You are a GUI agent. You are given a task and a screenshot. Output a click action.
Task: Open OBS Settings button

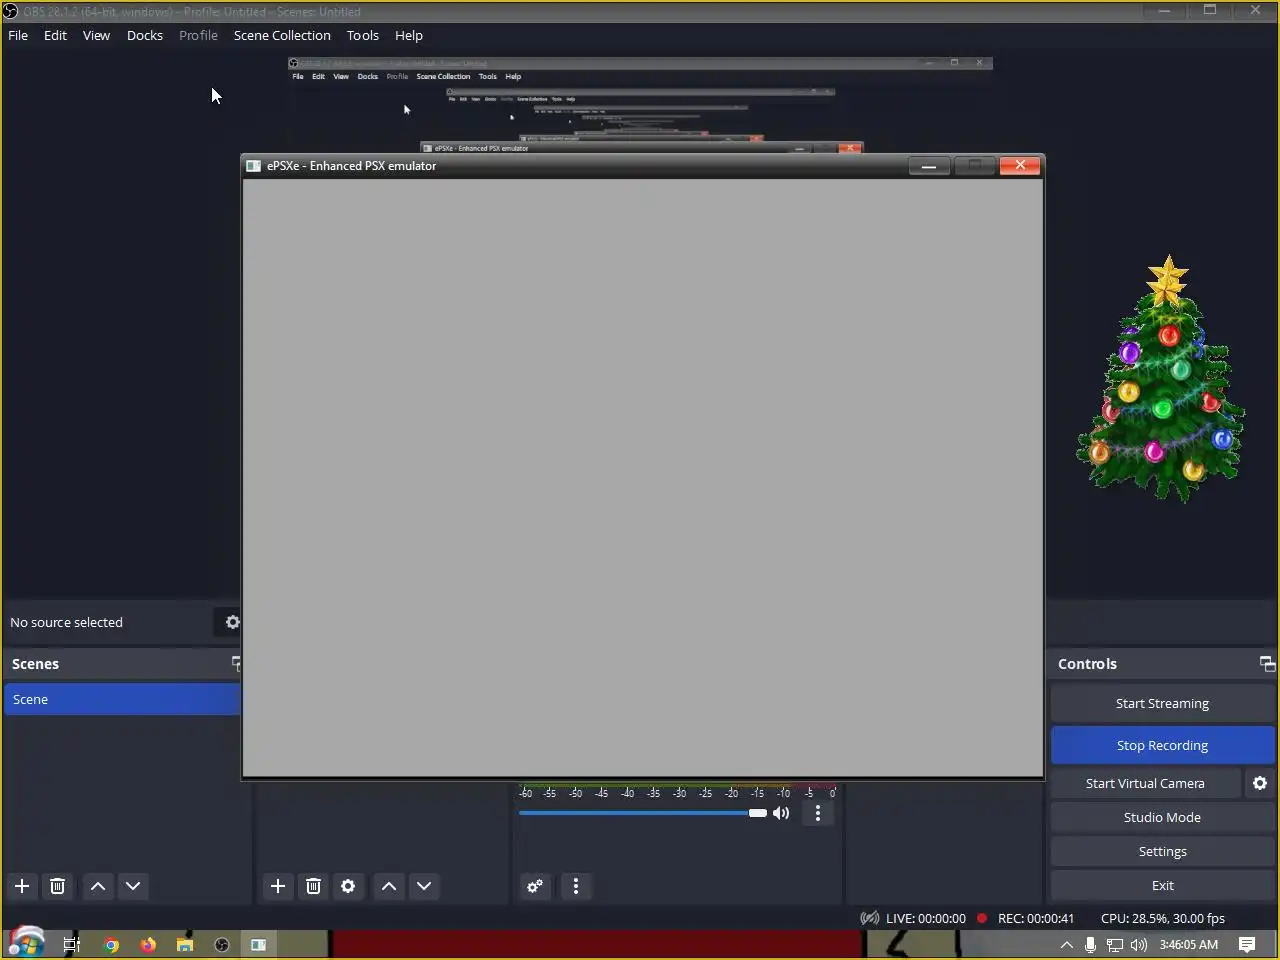pos(1162,851)
